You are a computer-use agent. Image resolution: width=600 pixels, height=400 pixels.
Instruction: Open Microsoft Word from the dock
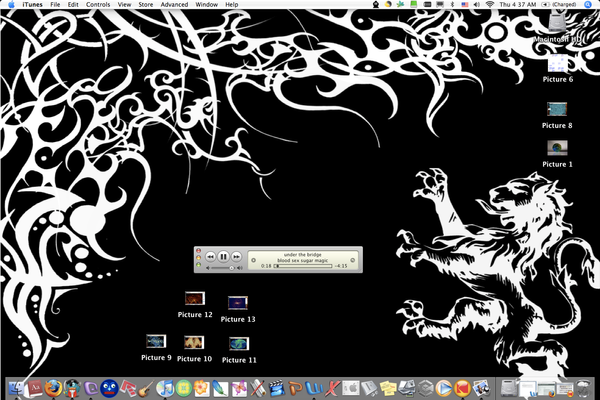pyautogui.click(x=314, y=389)
